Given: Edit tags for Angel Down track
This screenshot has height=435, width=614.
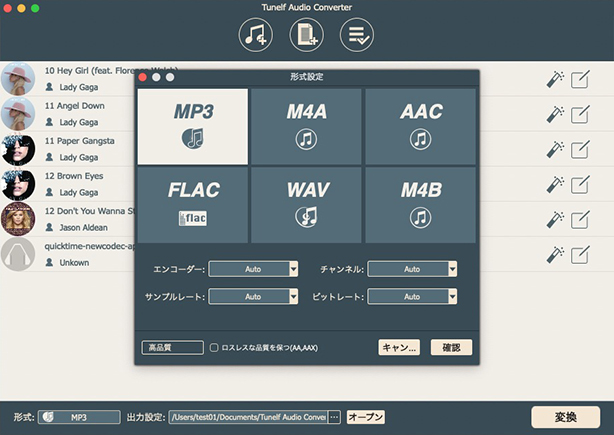Looking at the screenshot, I should point(580,114).
